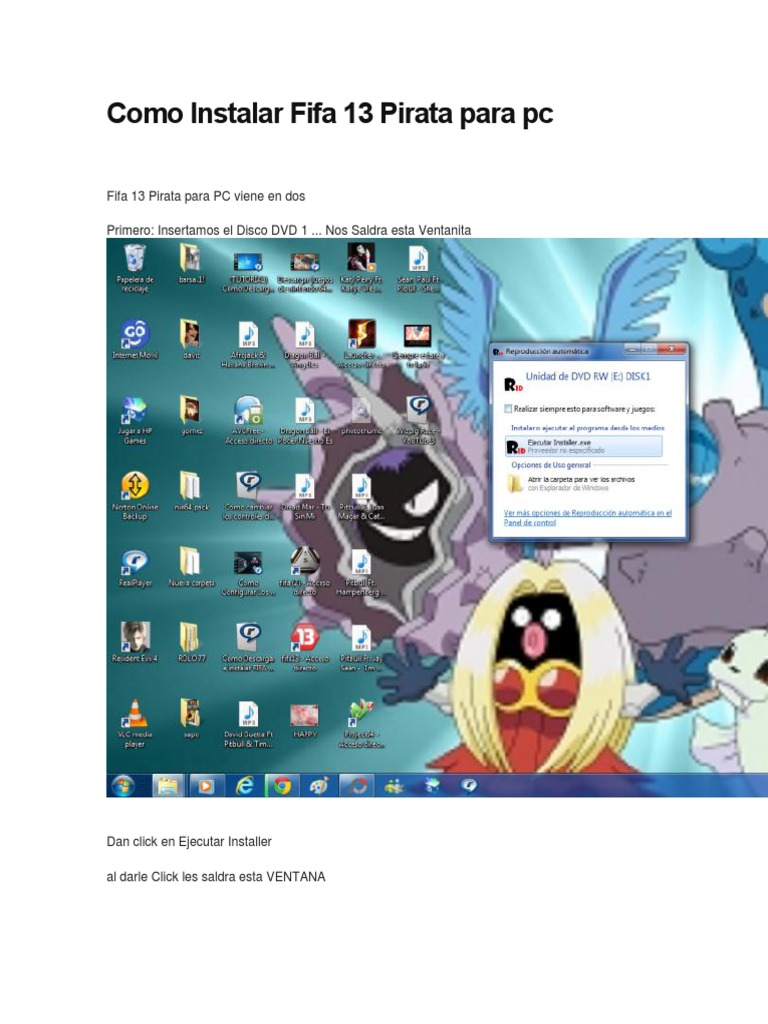Viewport: 768px width, 1024px height.
Task: Open the Dread Mar - Tu Sin Mi MP3
Action: coord(304,496)
